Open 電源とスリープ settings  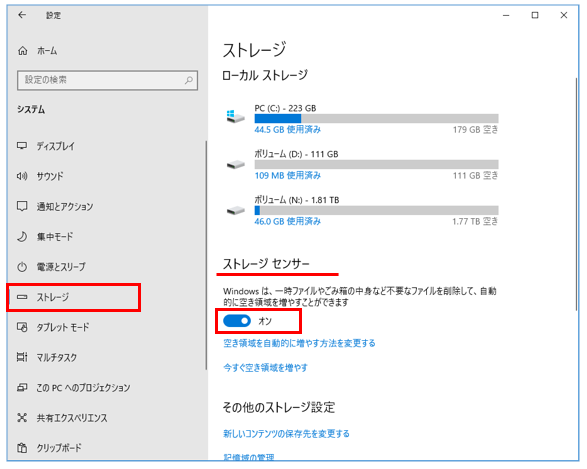click(61, 267)
